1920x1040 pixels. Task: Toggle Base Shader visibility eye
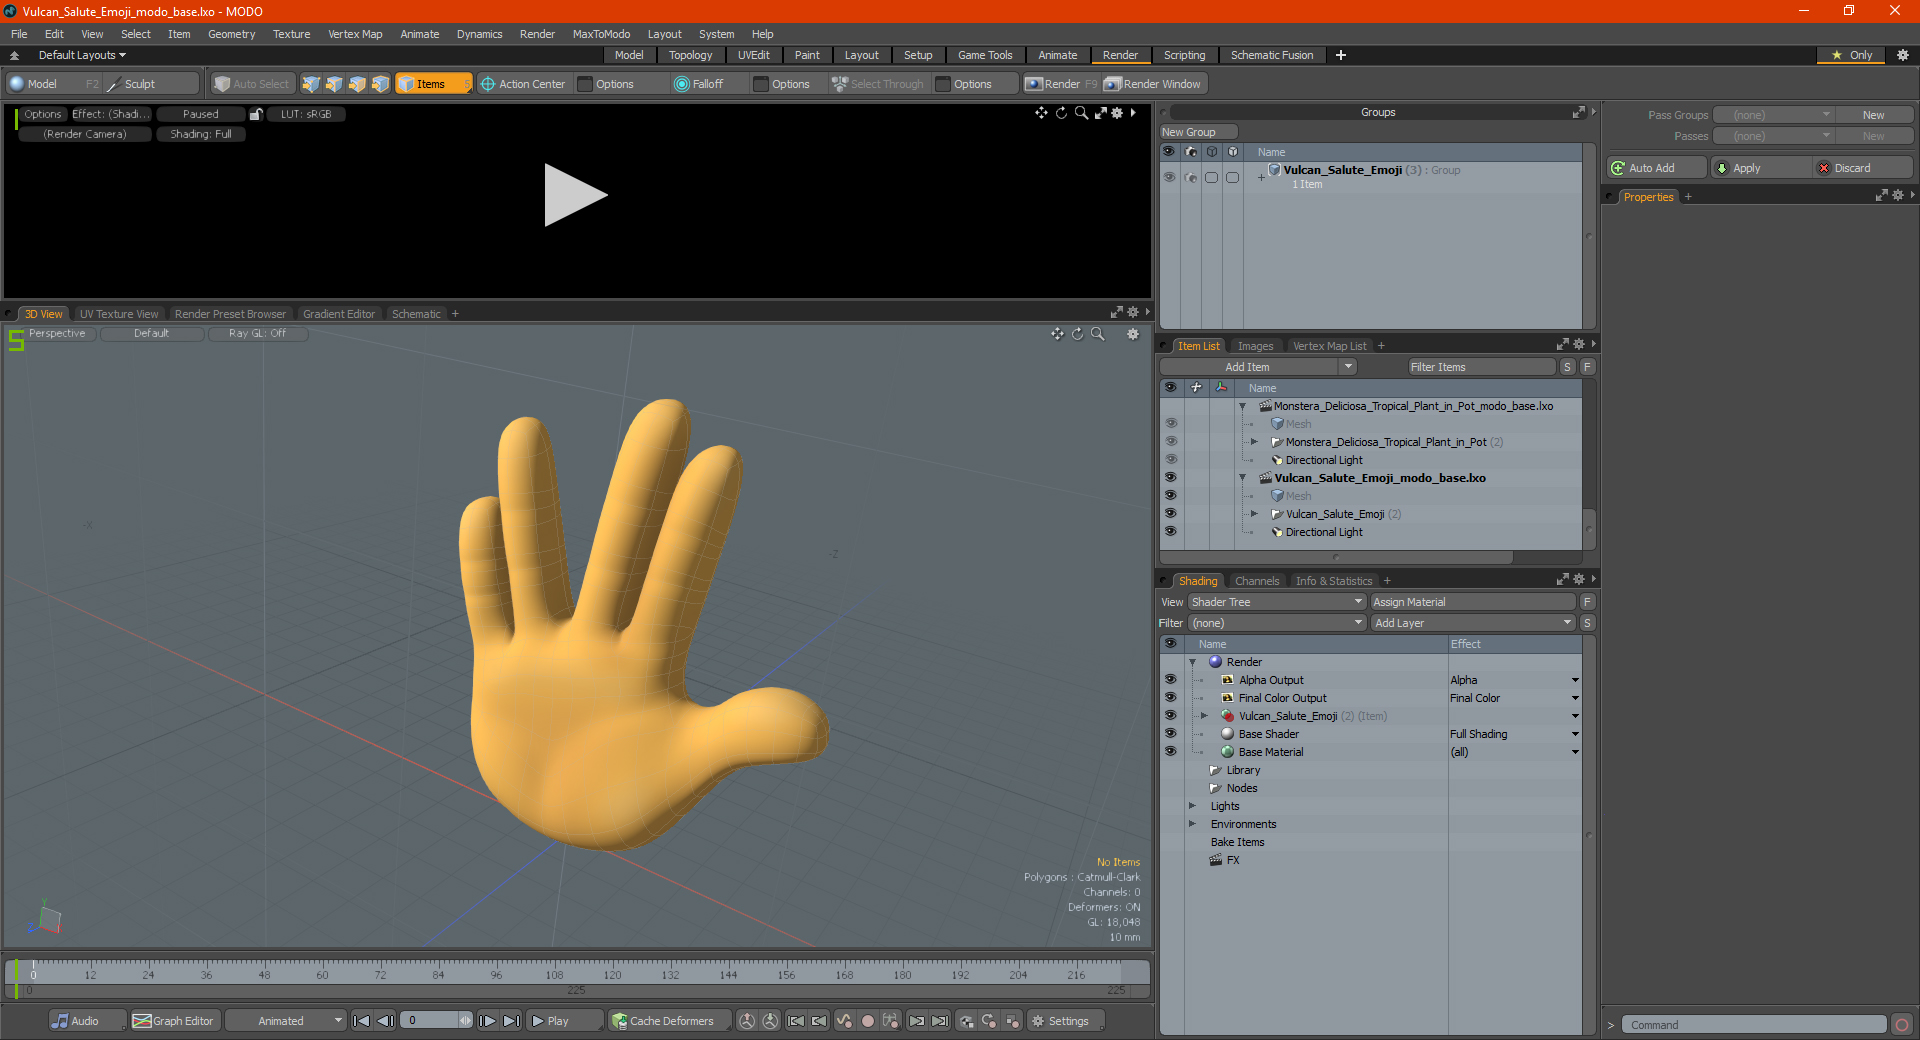pyautogui.click(x=1170, y=733)
